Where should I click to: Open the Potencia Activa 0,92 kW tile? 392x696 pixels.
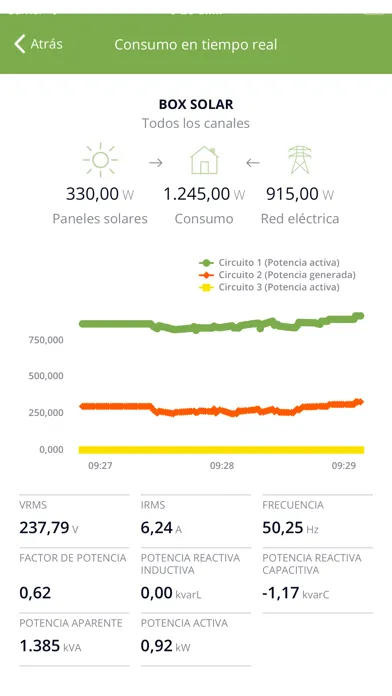click(196, 639)
